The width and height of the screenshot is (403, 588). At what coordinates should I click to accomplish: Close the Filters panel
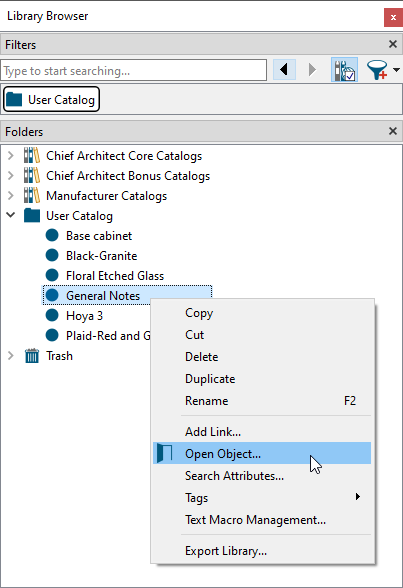(x=393, y=44)
